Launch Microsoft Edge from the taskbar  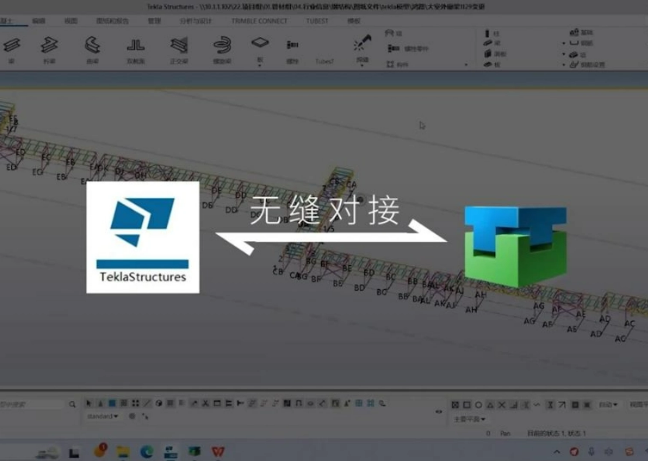click(x=147, y=451)
